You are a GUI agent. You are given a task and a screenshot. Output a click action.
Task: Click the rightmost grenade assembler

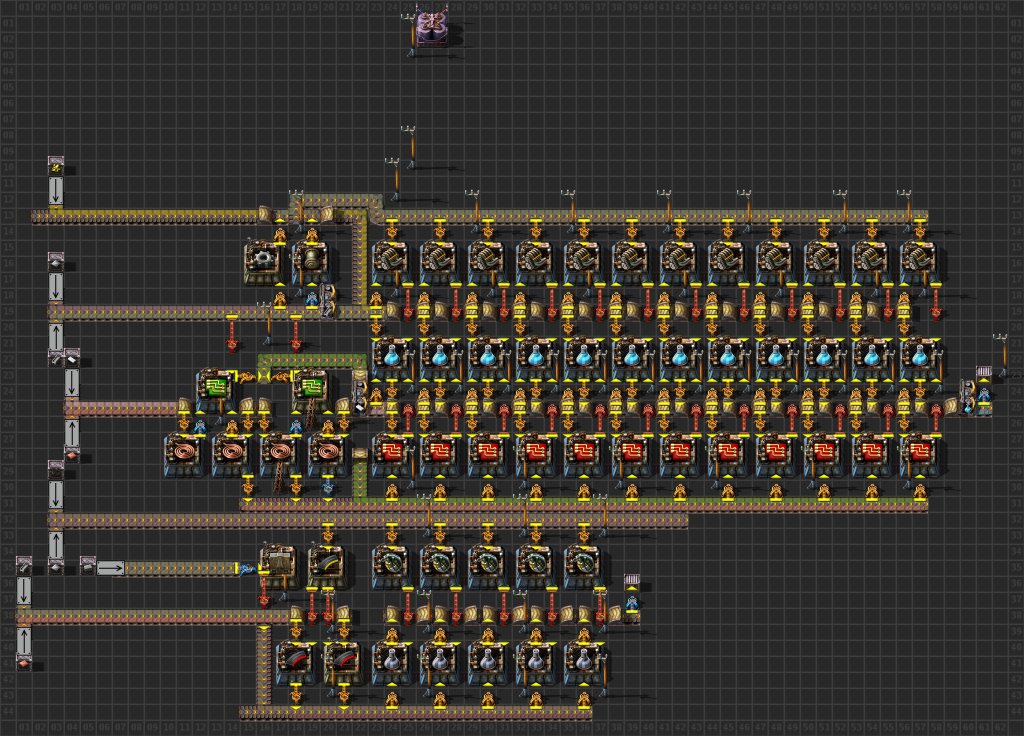[x=583, y=565]
